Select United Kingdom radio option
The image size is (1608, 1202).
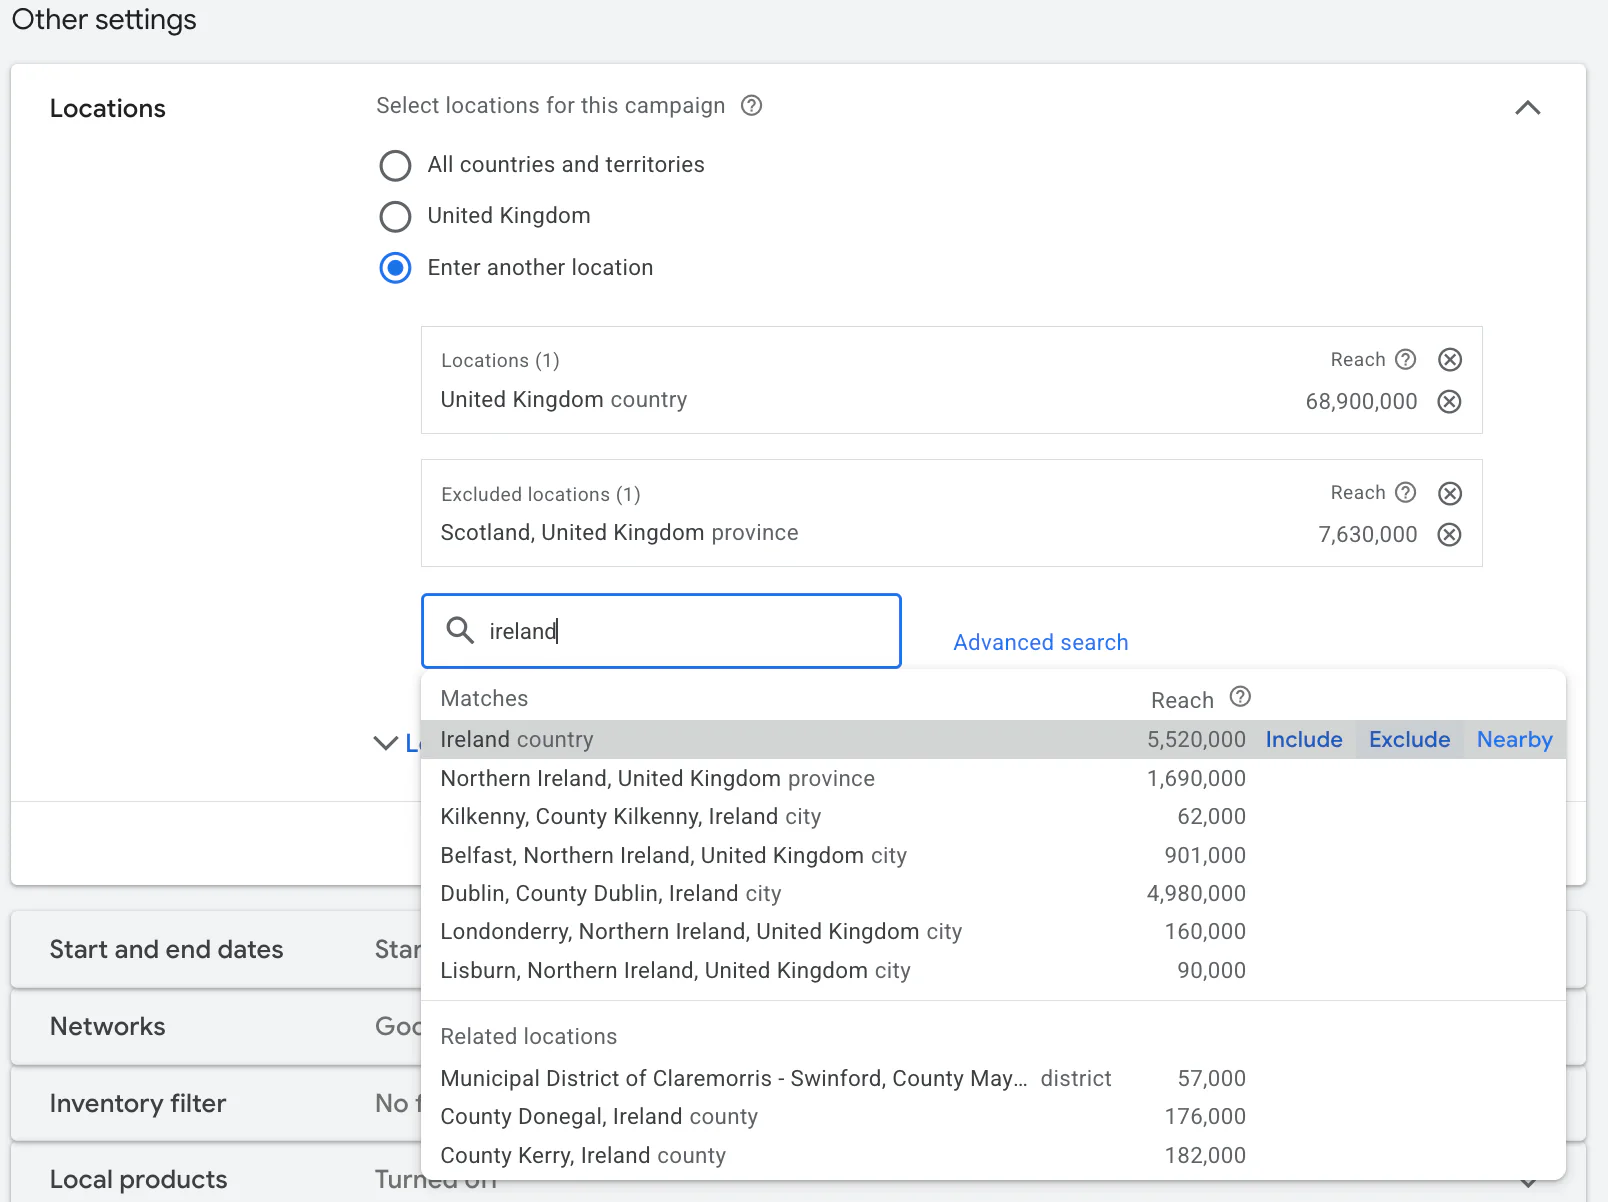point(395,216)
